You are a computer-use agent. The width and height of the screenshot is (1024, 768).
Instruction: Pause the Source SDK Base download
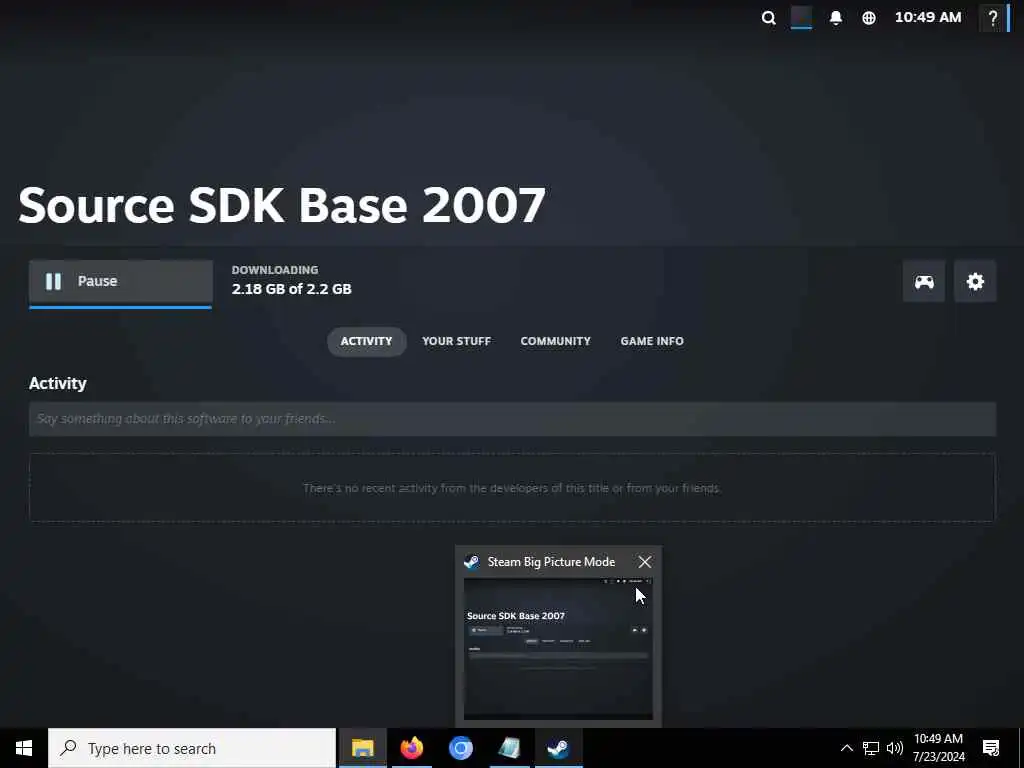121,281
